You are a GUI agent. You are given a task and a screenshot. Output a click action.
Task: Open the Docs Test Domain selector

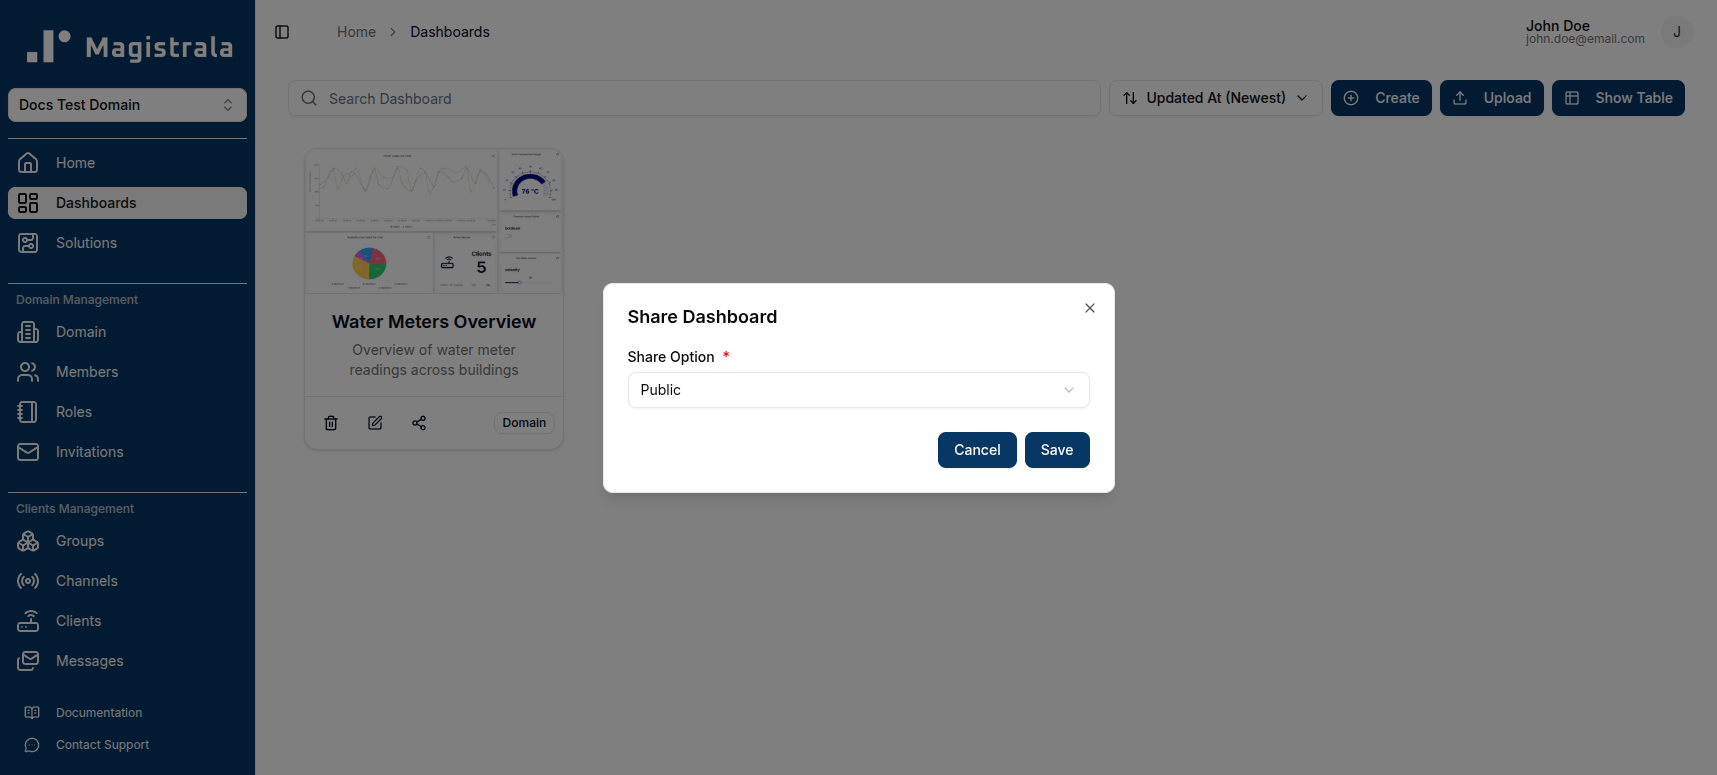tap(127, 105)
